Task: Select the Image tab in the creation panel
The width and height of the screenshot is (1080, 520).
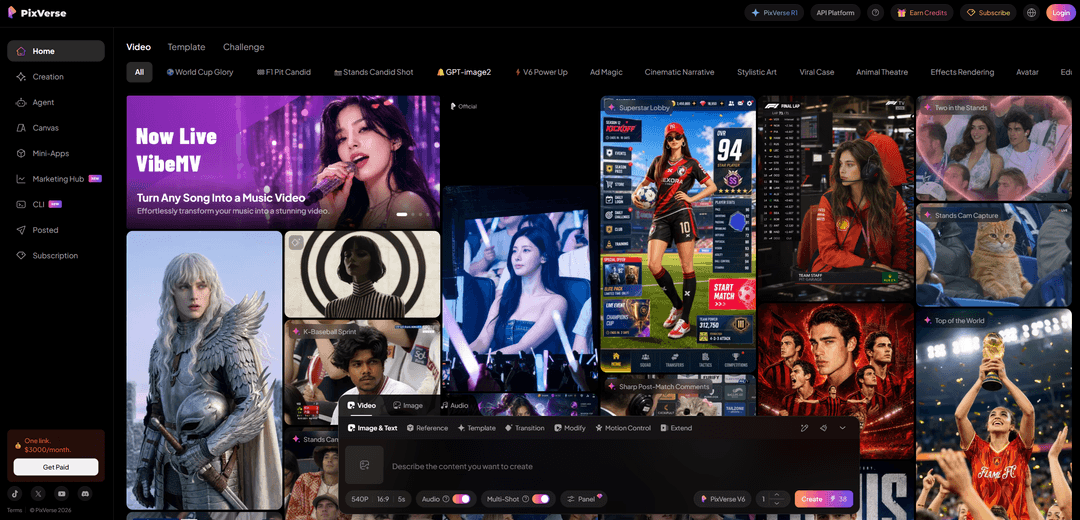Action: pyautogui.click(x=408, y=406)
